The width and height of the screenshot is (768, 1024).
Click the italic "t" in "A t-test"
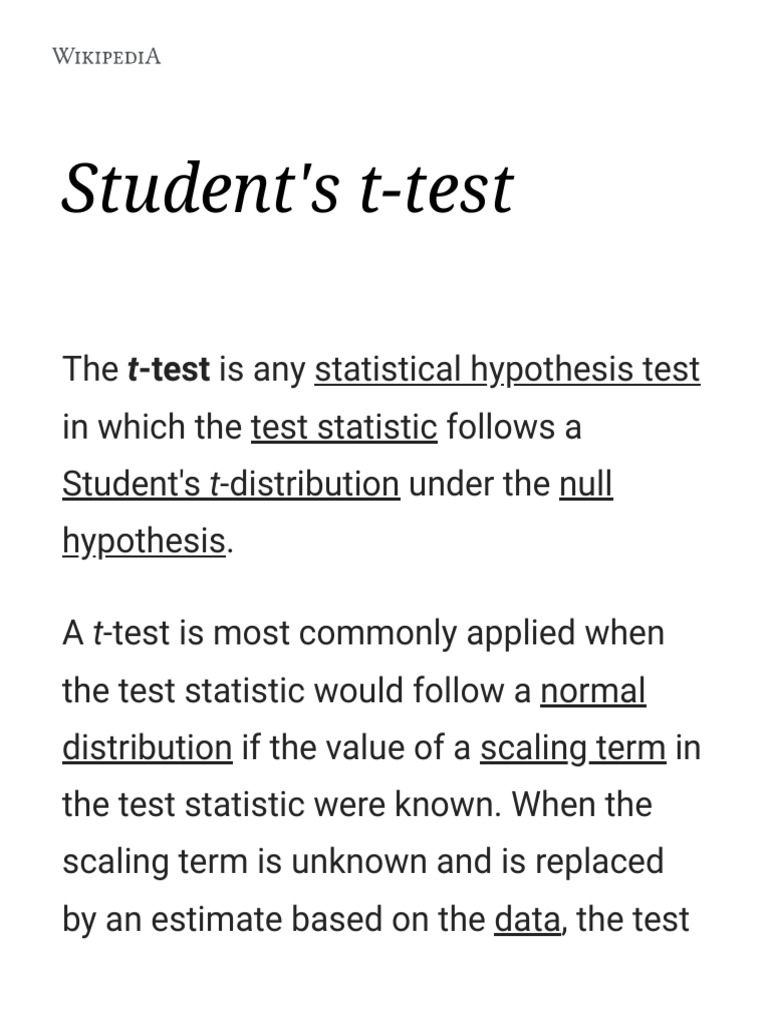[x=97, y=633]
